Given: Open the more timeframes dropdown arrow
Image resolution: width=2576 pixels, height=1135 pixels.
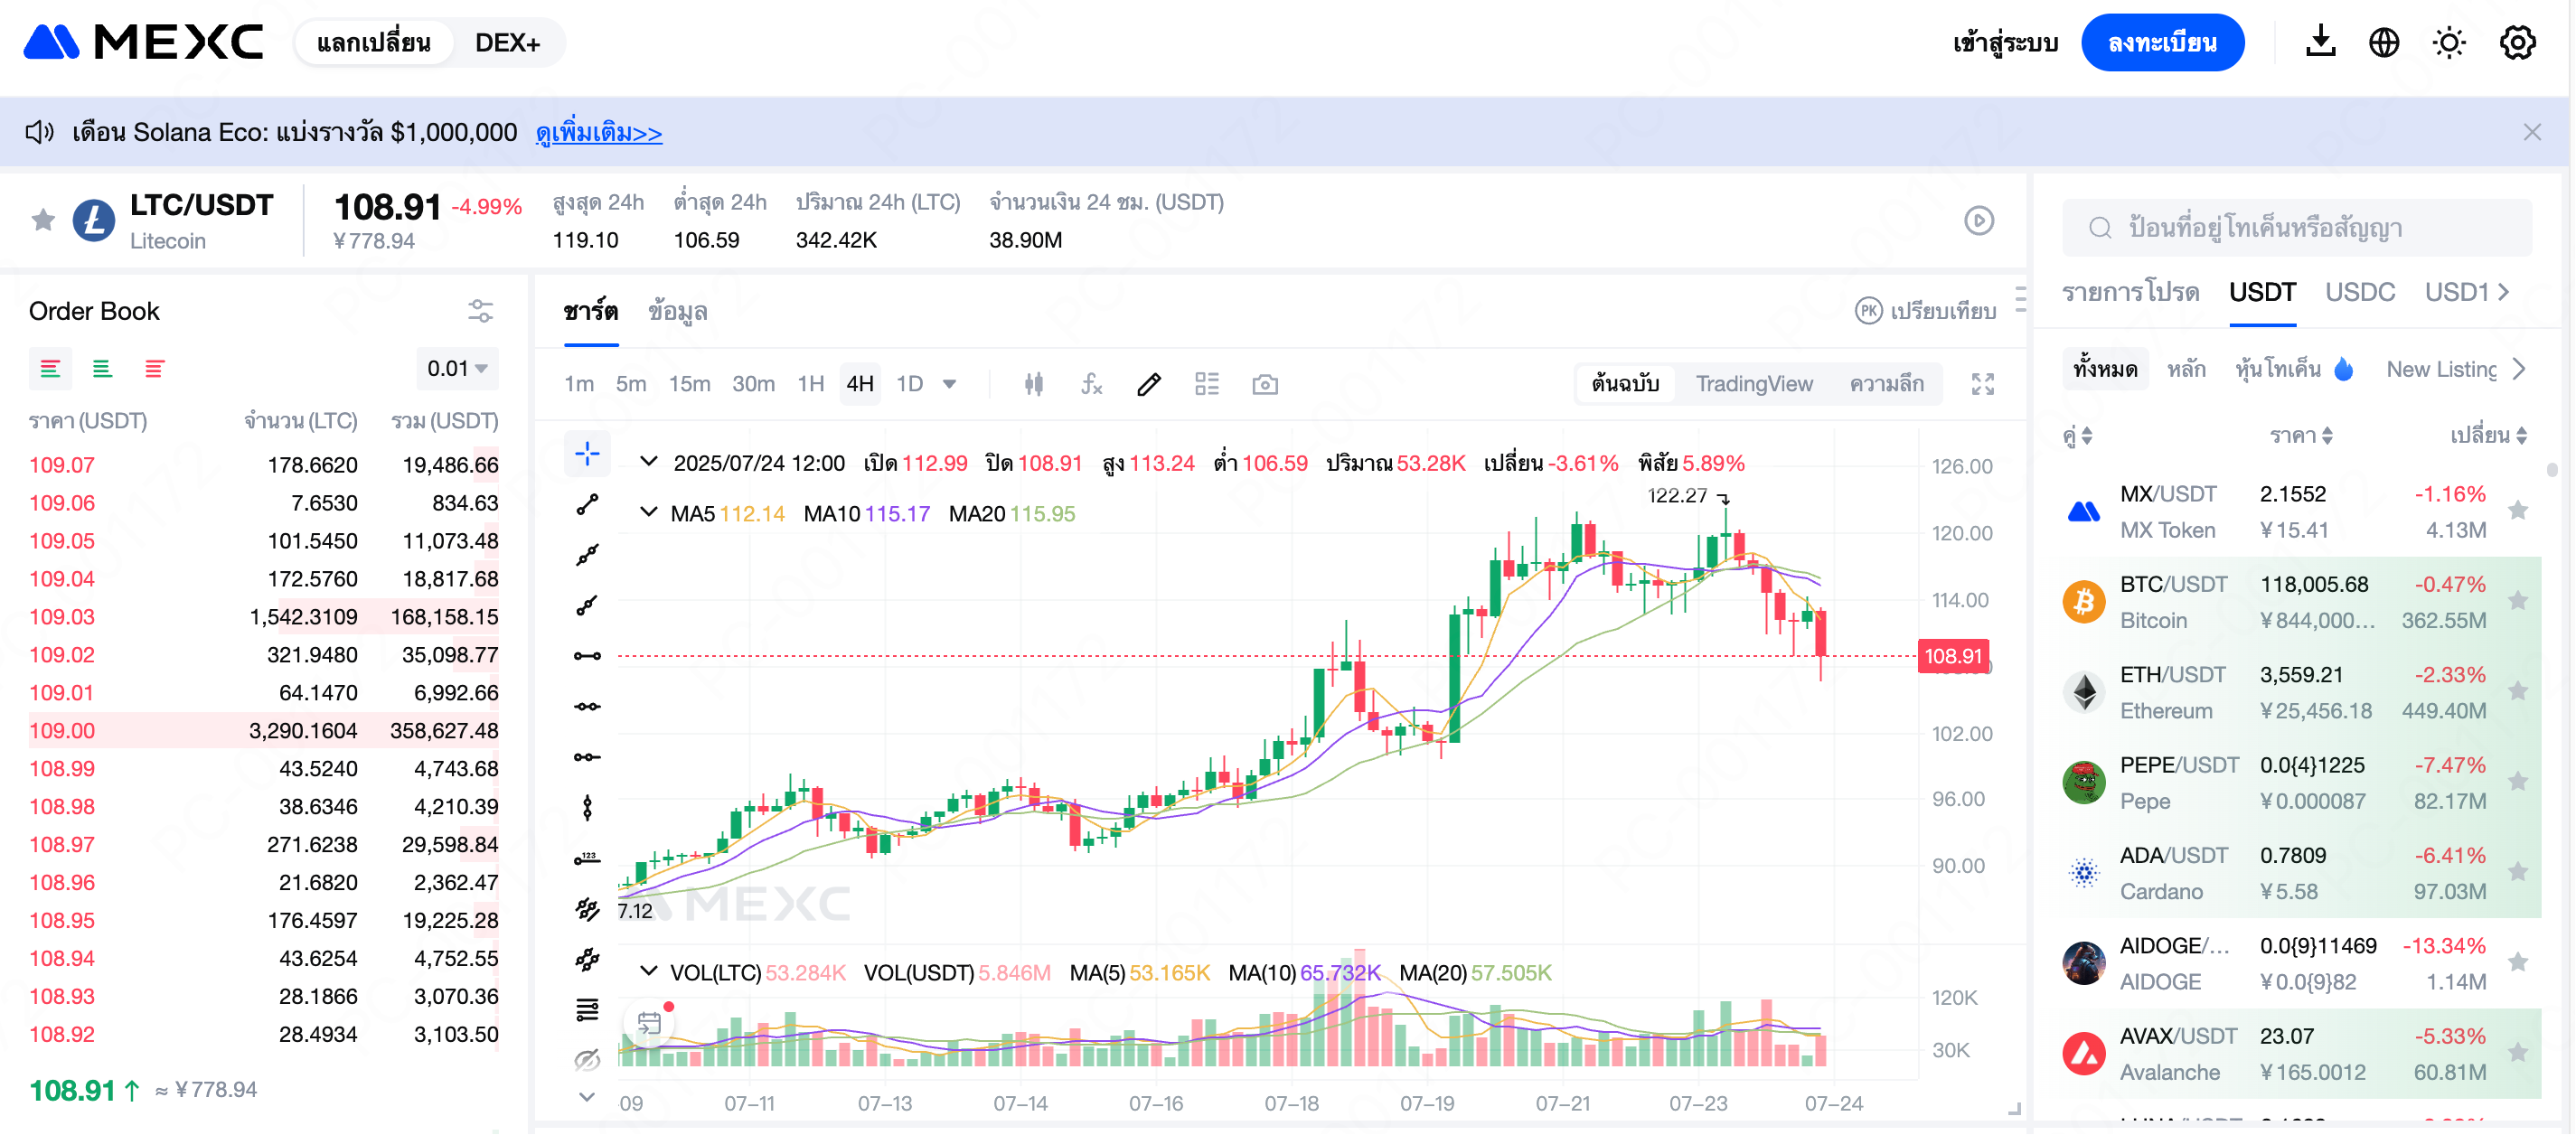Looking at the screenshot, I should (x=949, y=384).
